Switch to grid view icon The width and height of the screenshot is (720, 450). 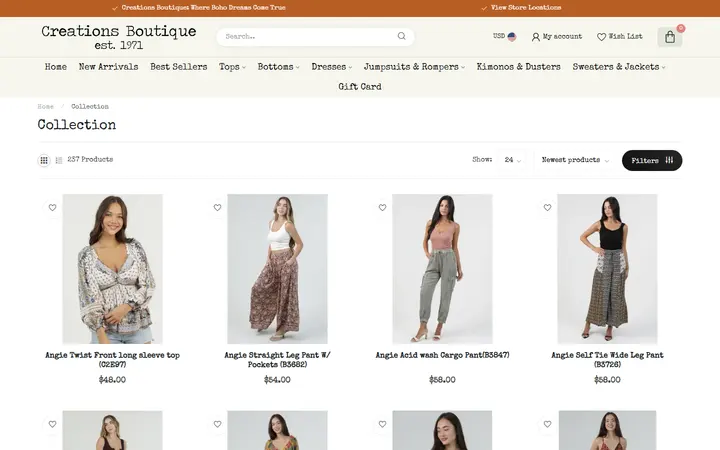pos(44,160)
